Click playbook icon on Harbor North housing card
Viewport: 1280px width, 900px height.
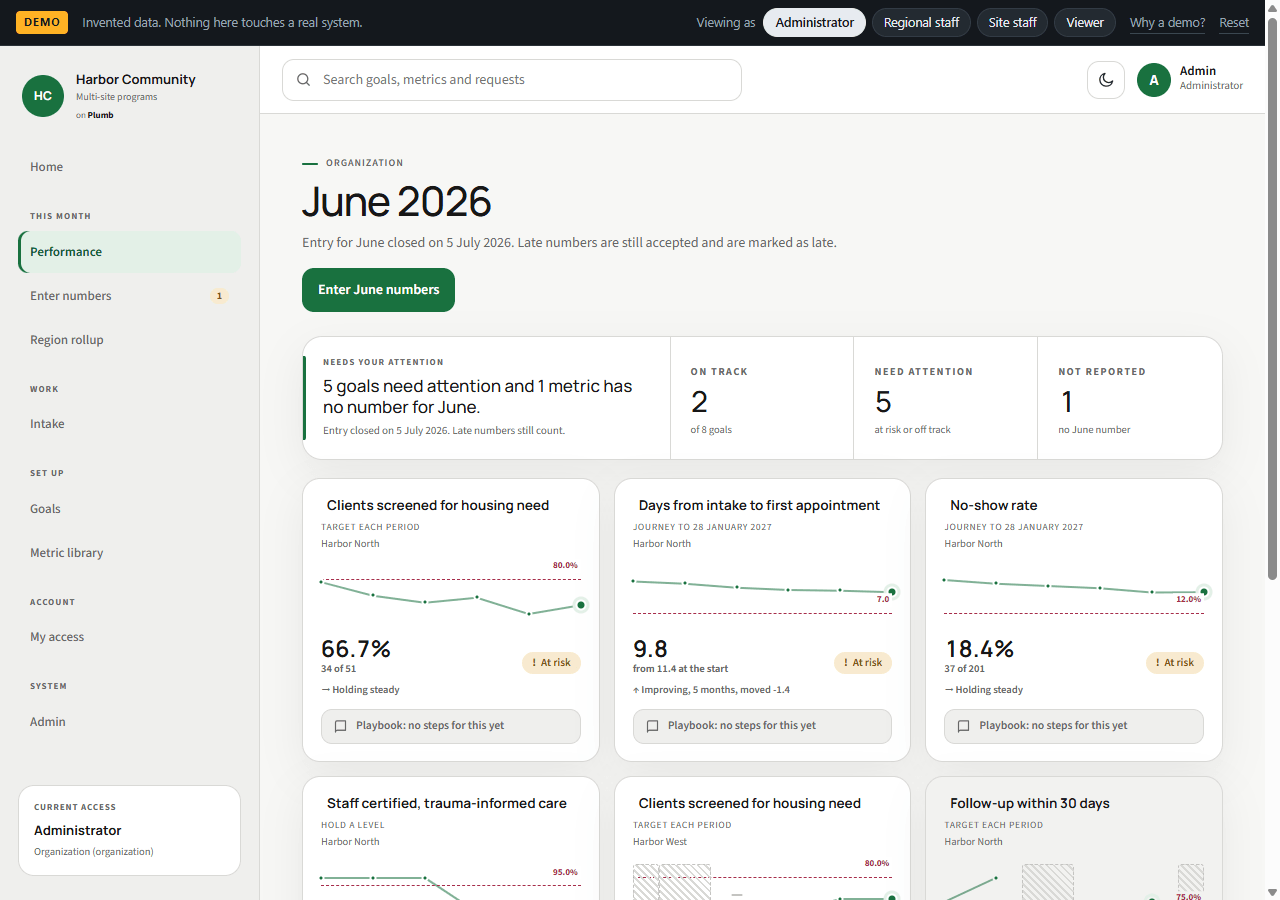[x=340, y=726]
